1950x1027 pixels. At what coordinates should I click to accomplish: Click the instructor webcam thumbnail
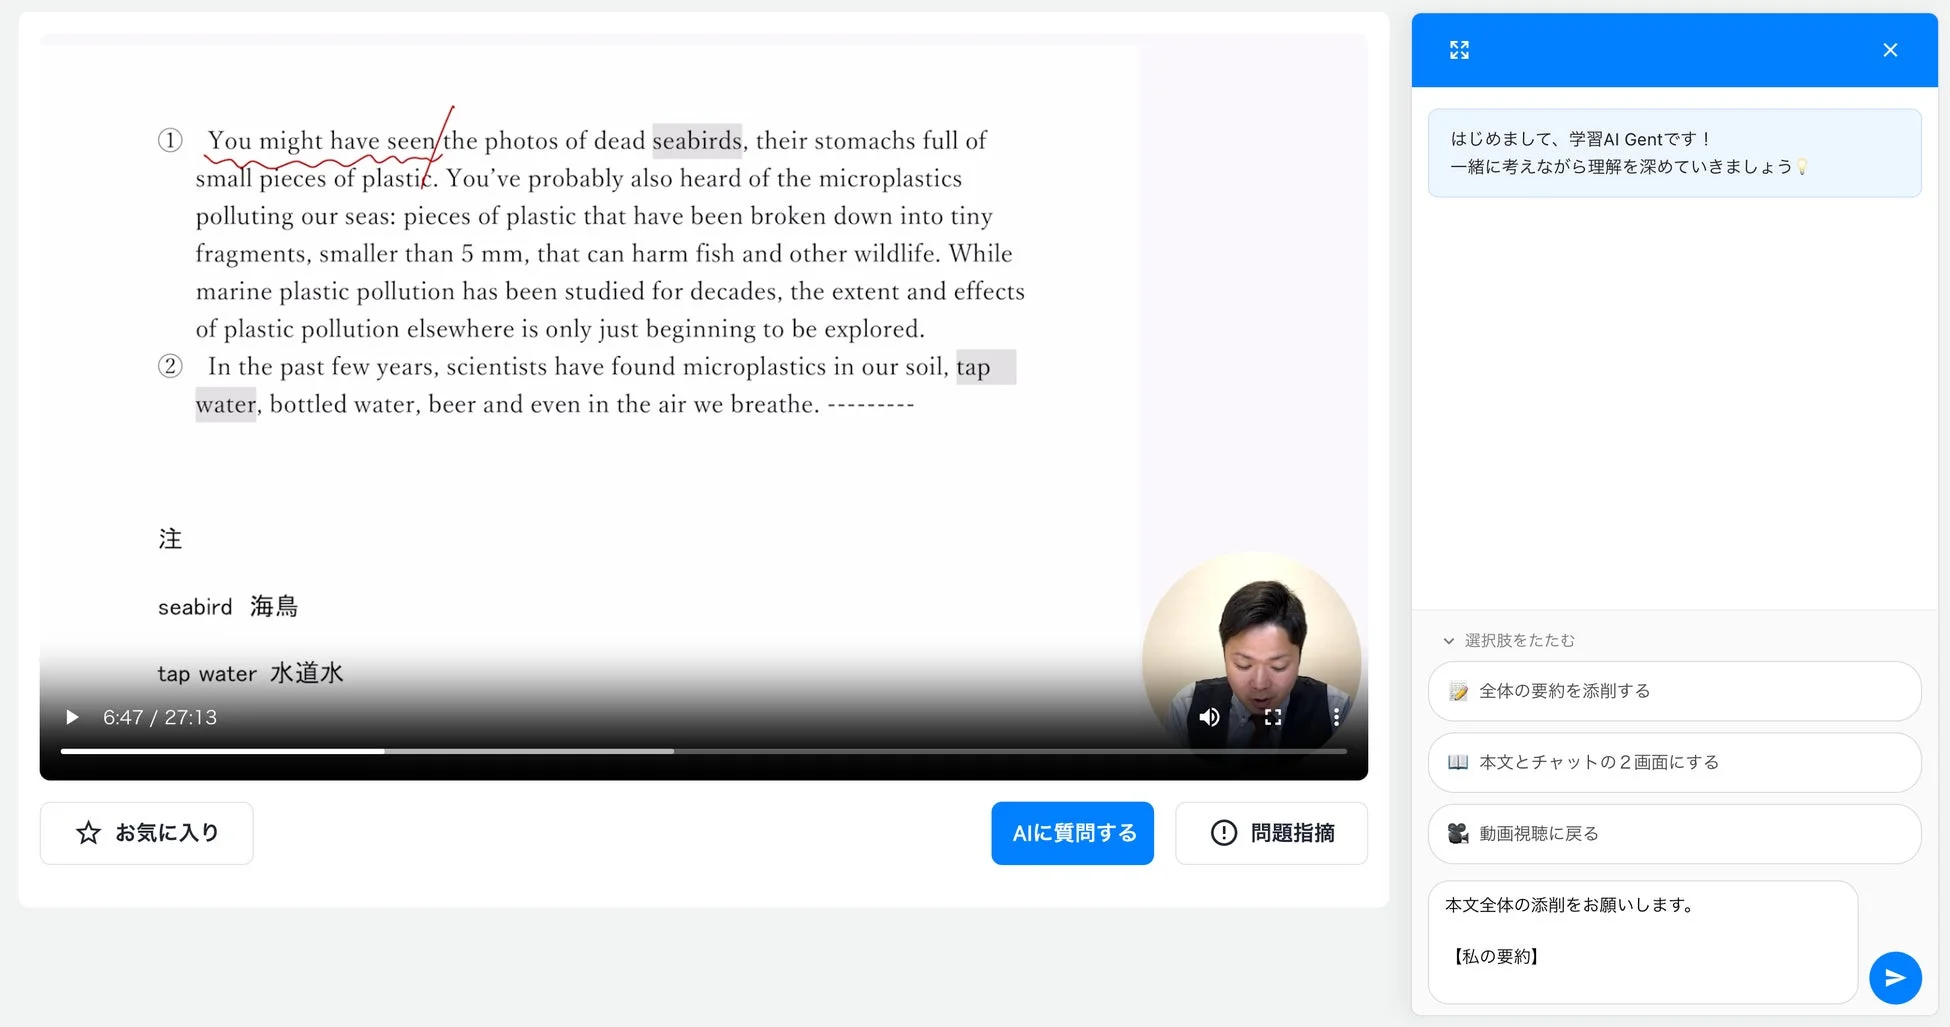click(1252, 660)
